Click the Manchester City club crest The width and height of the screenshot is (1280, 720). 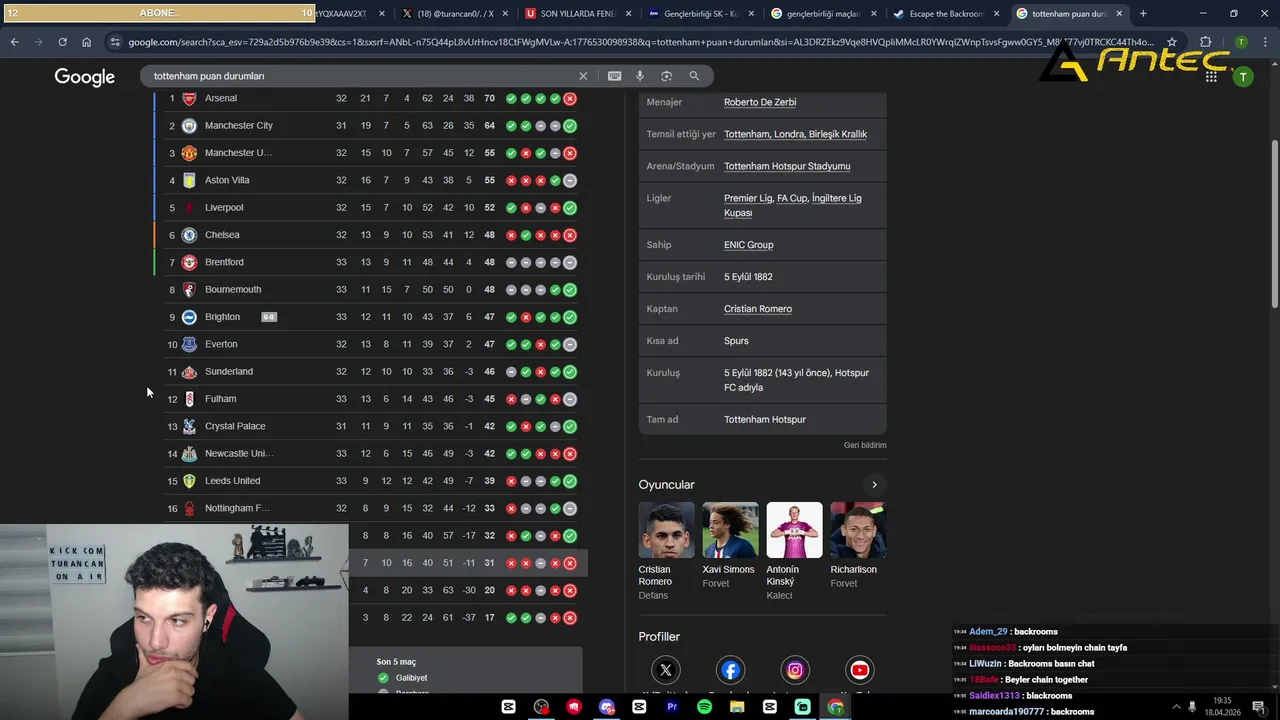point(189,125)
